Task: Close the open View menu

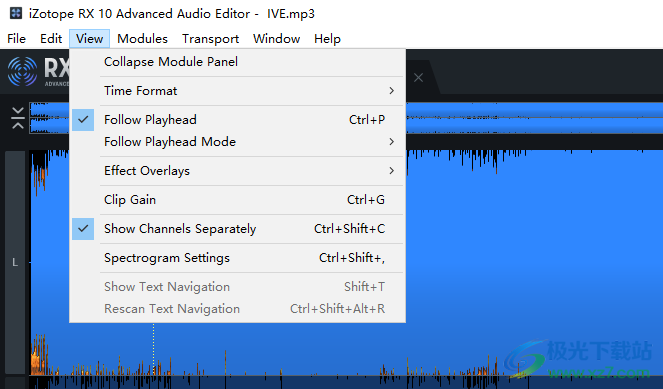Action: (x=89, y=38)
